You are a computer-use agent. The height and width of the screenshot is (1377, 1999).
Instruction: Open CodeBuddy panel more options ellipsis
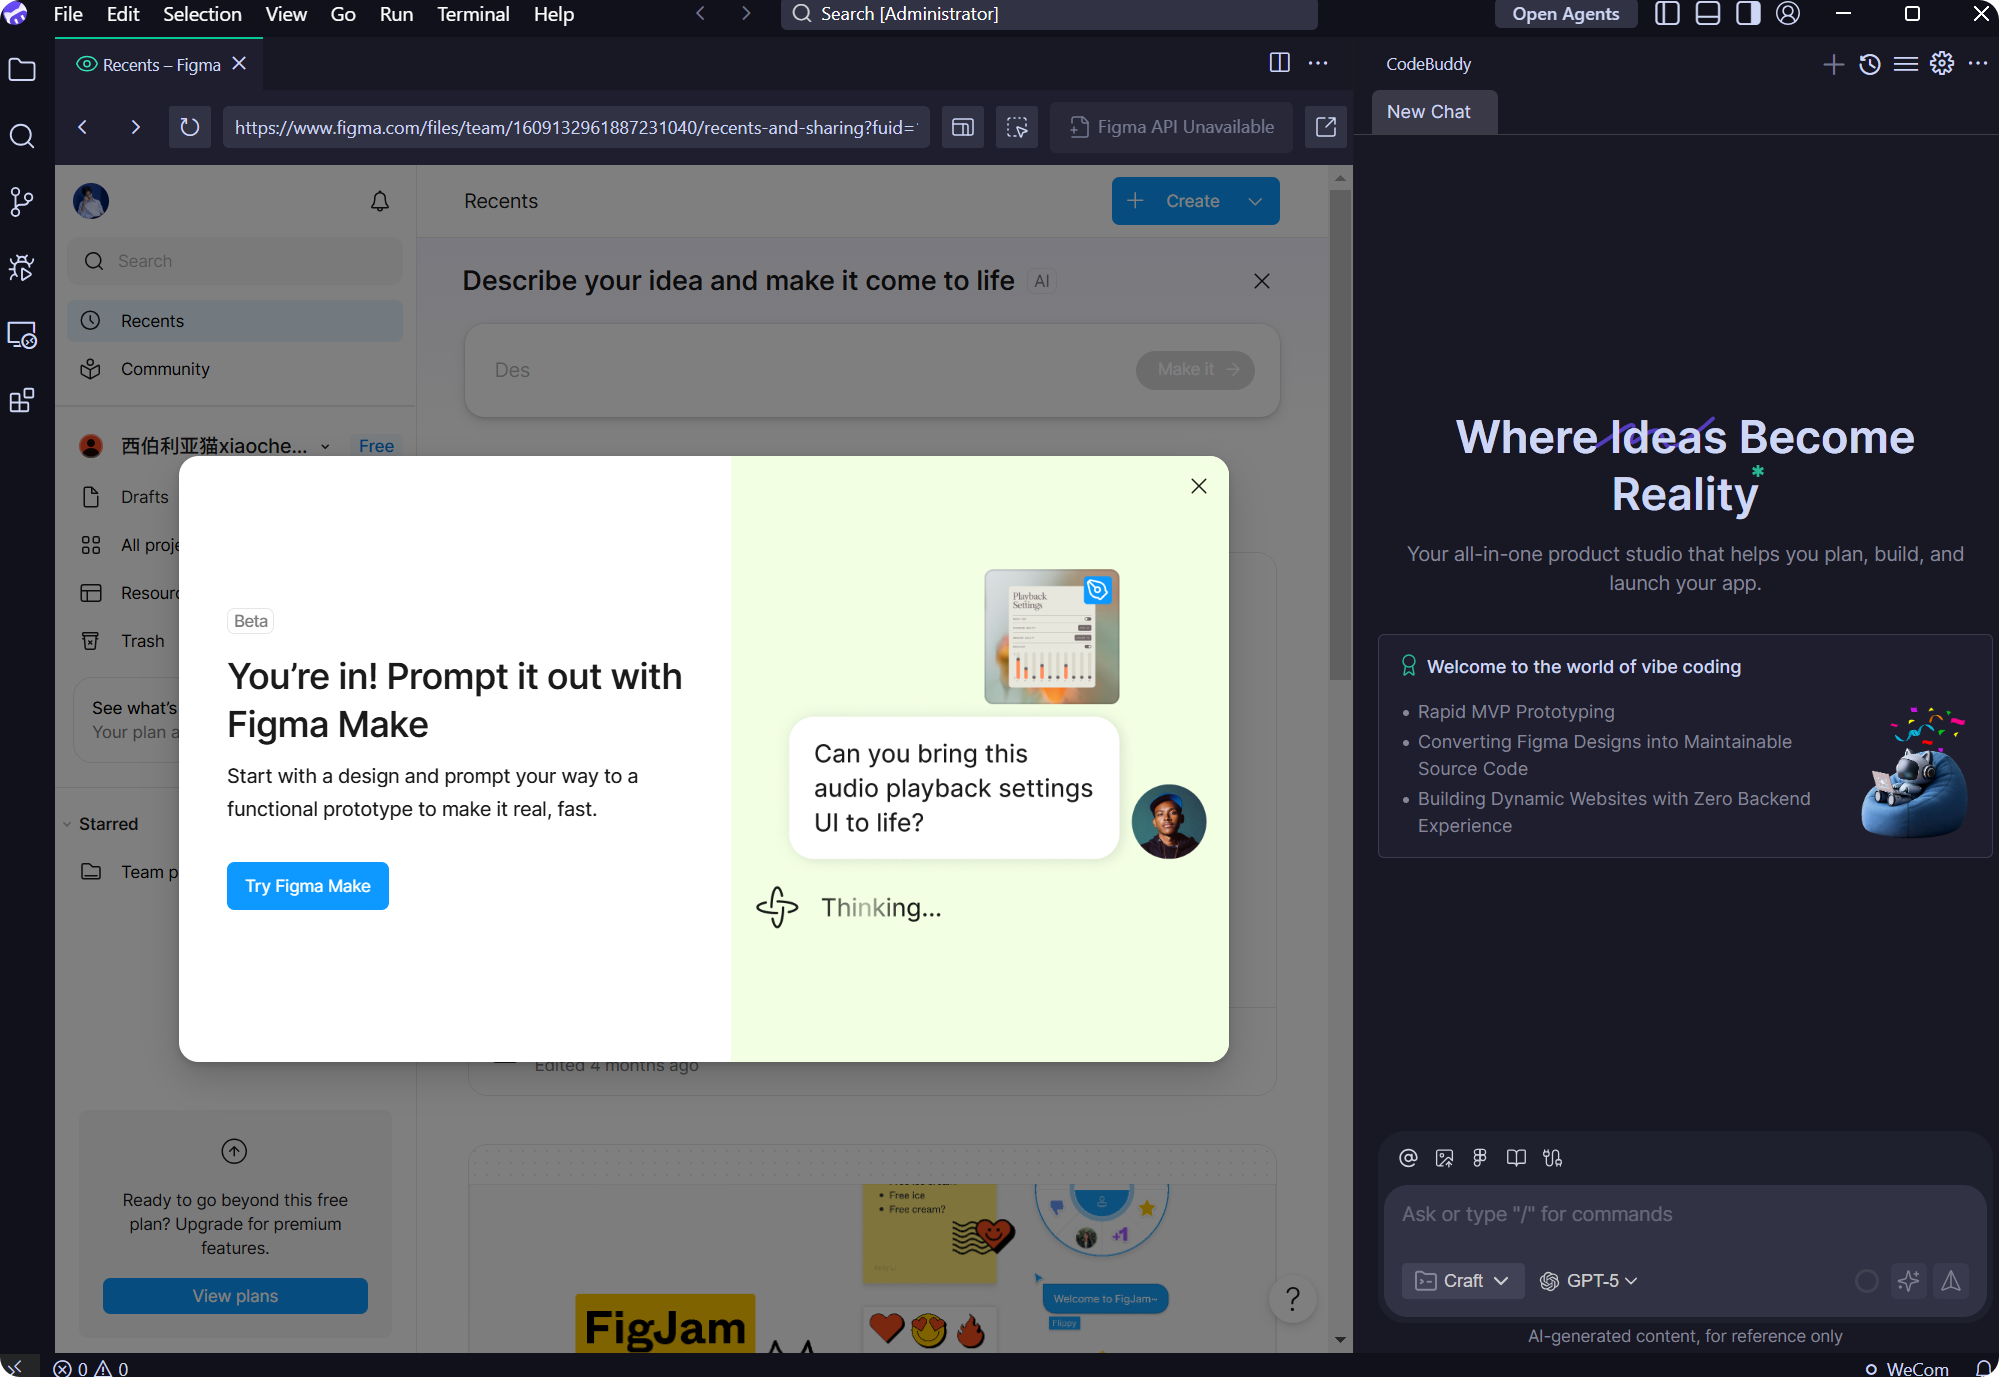coord(1978,63)
